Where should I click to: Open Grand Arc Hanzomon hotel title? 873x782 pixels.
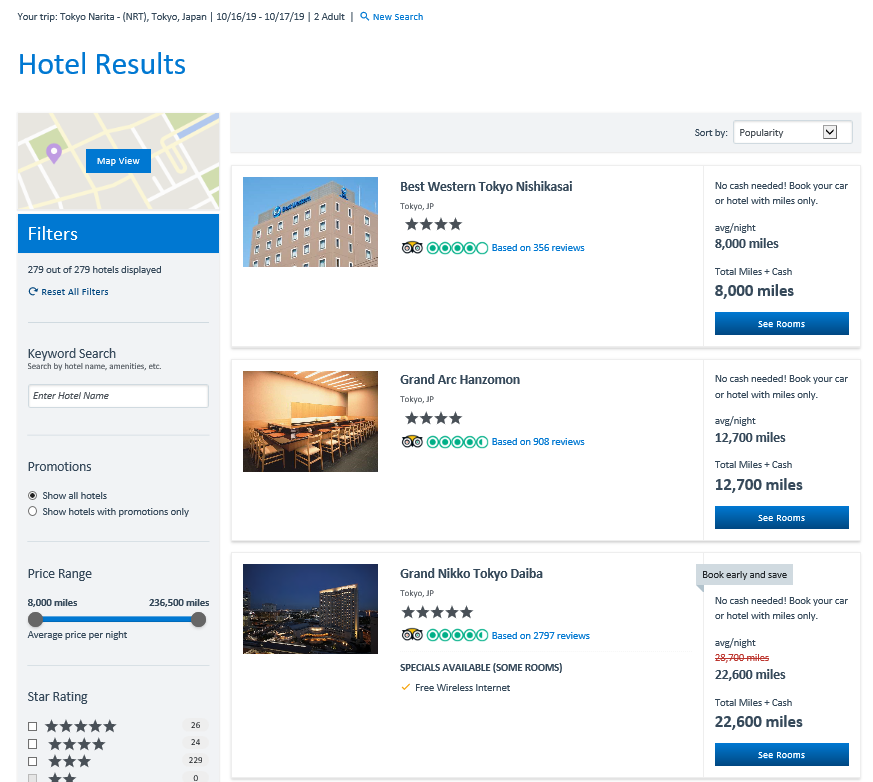point(460,380)
